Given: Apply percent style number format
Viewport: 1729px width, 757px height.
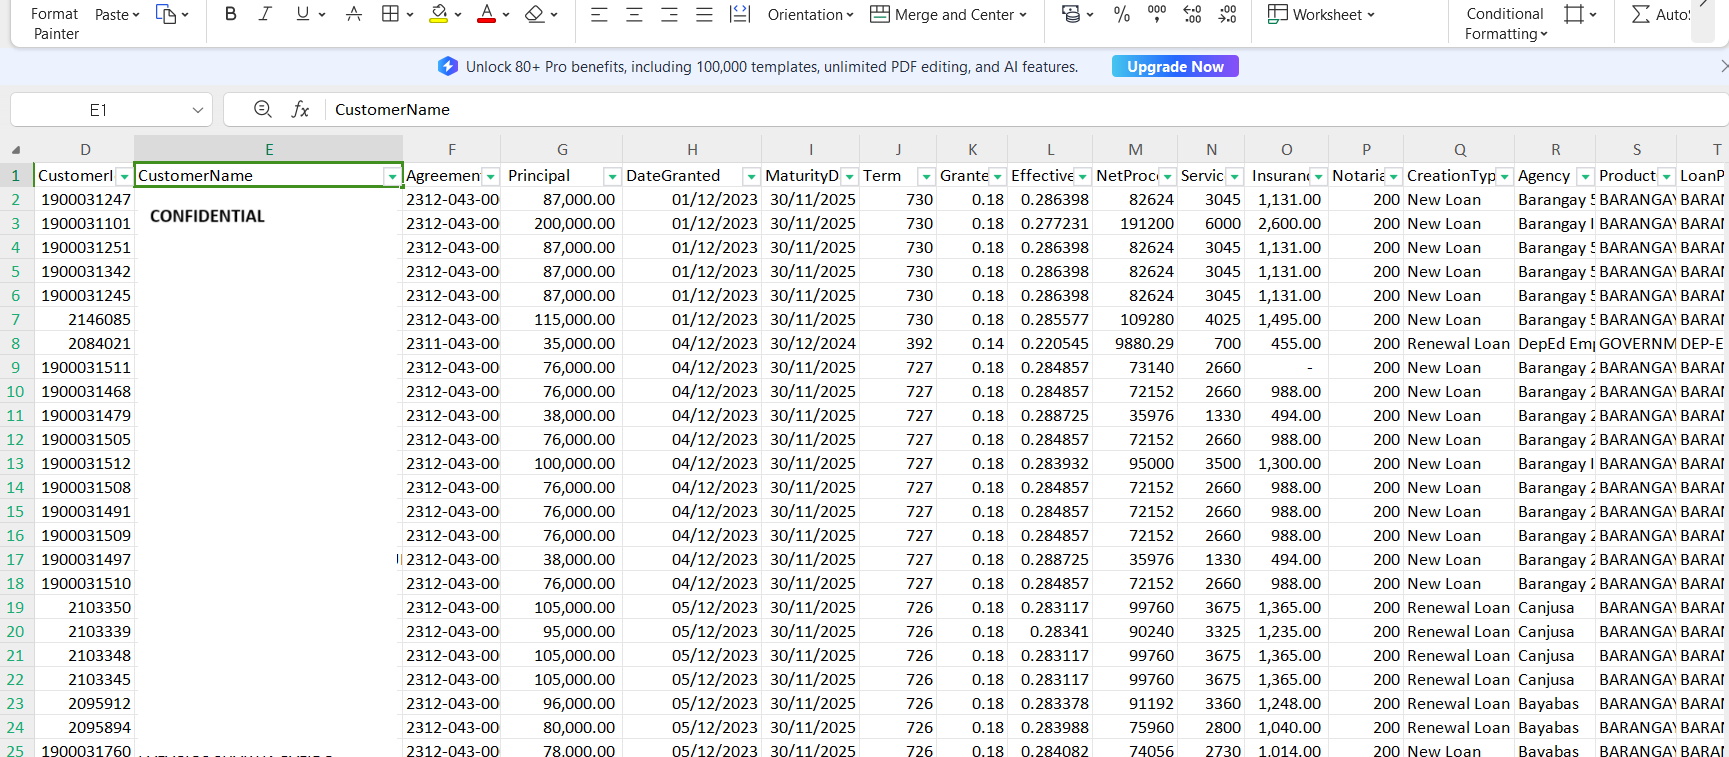Looking at the screenshot, I should (1121, 14).
